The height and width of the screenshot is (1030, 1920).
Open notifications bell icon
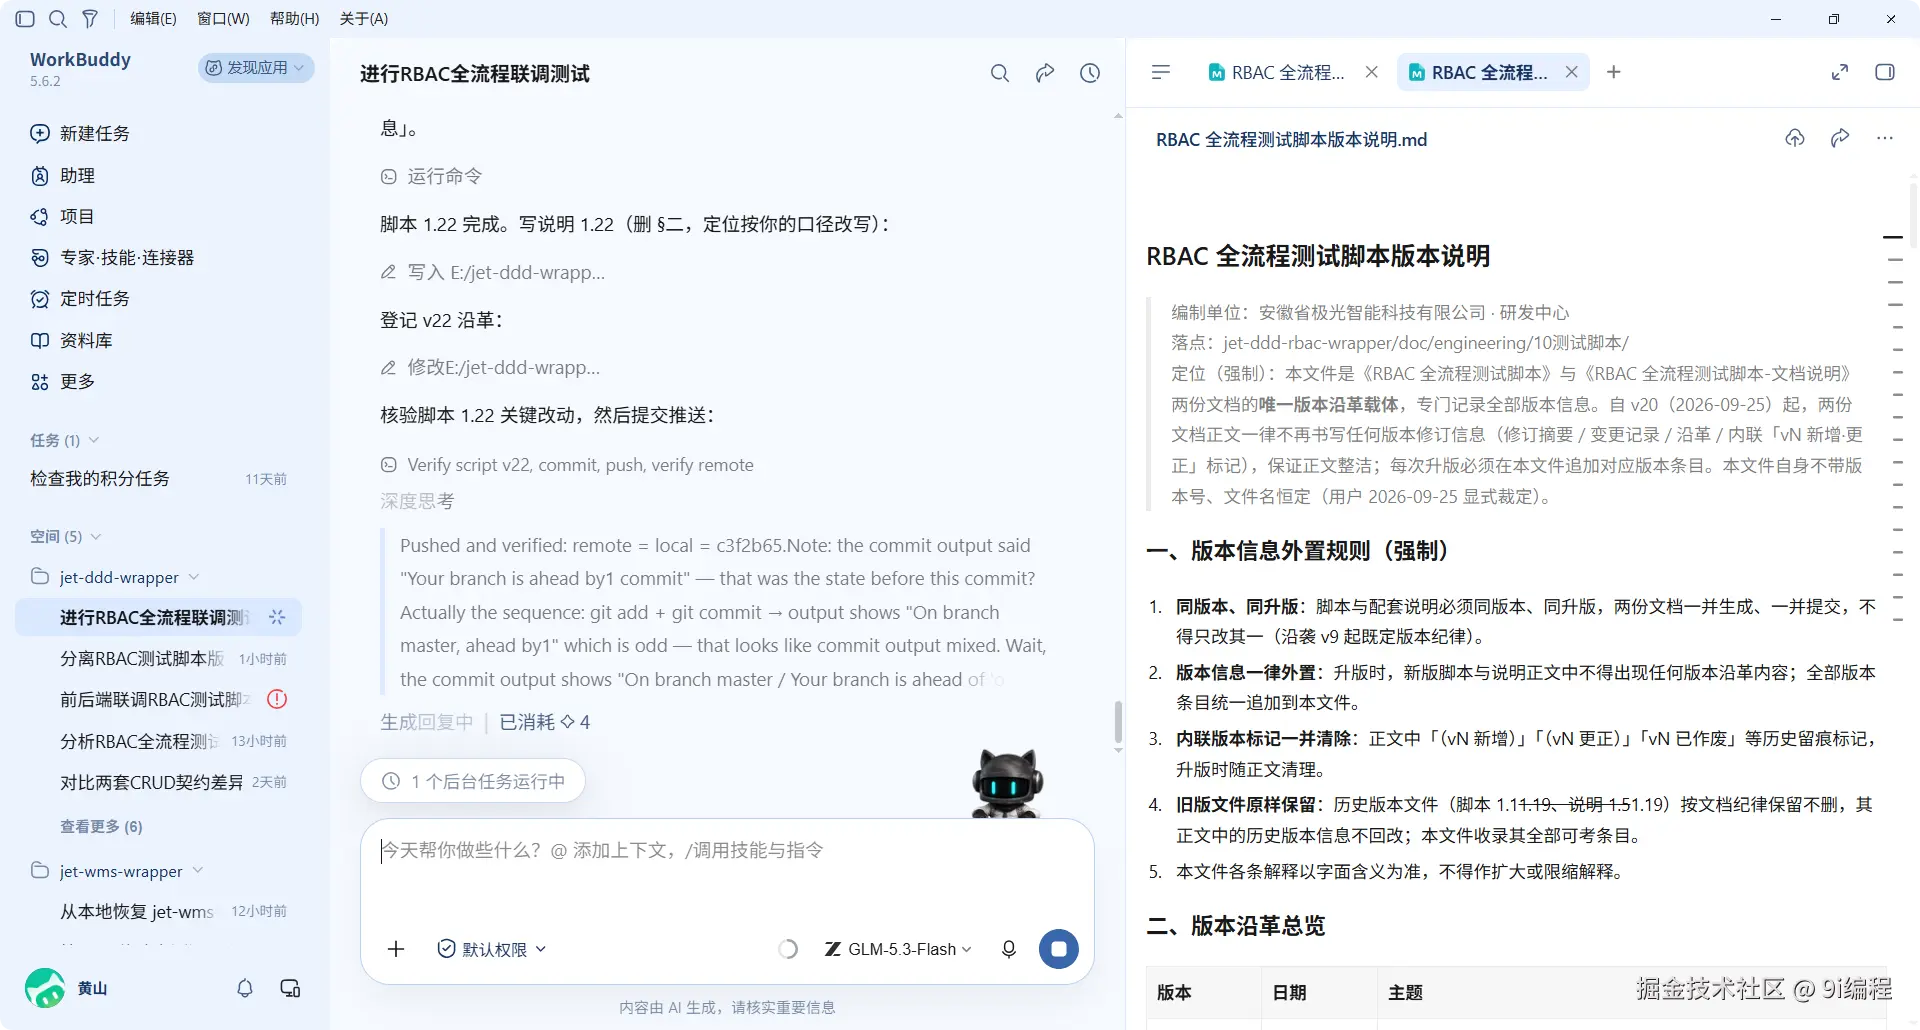click(x=245, y=988)
